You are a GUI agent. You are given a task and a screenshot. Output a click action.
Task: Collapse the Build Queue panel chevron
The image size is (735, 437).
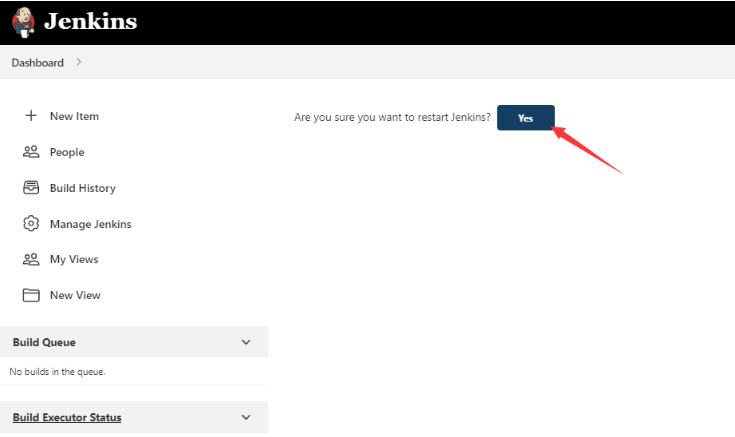coord(246,342)
